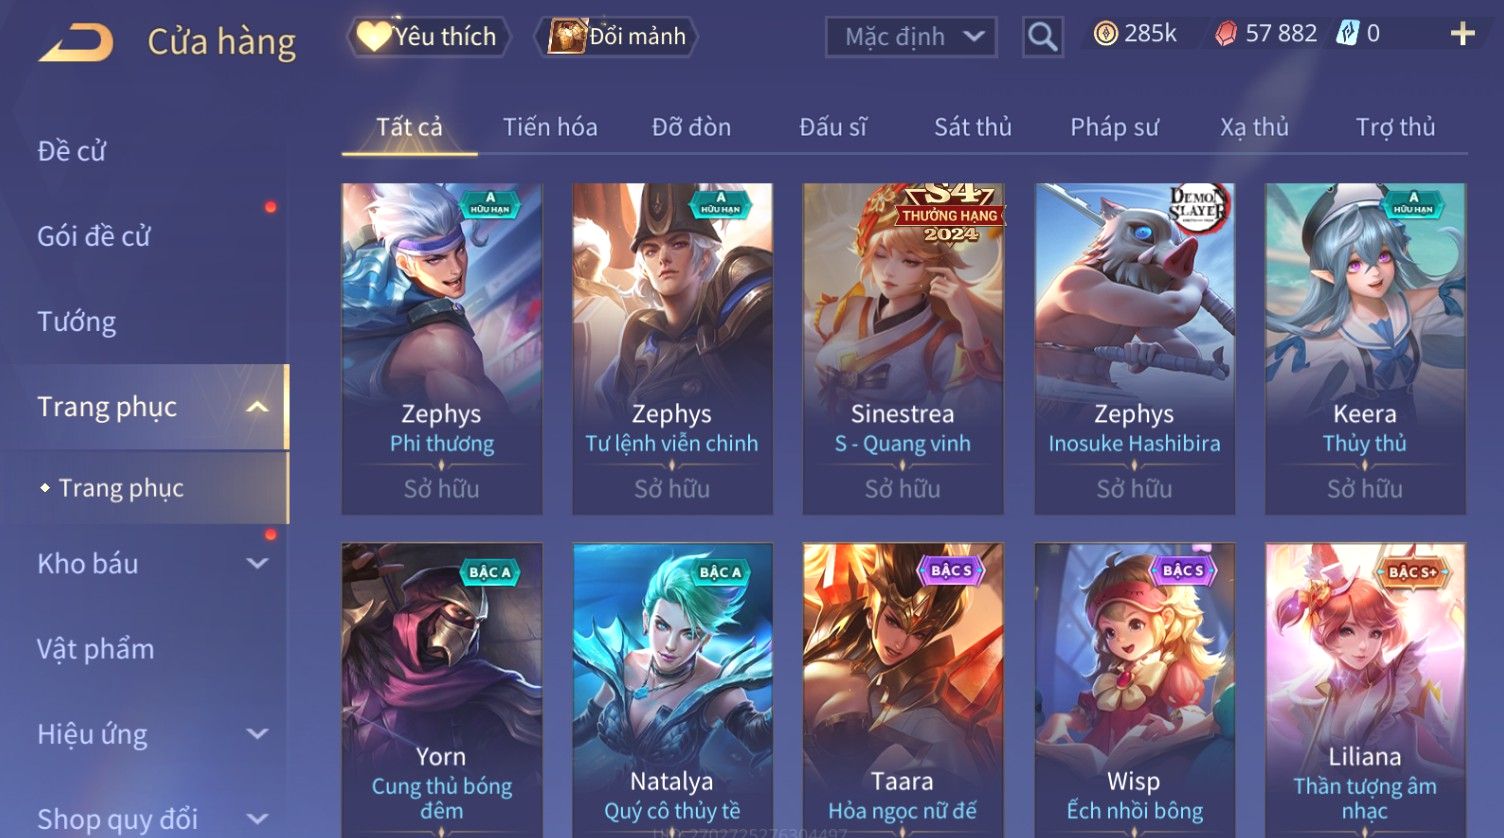Expand the Kho báu sidebar section
The width and height of the screenshot is (1504, 838).
257,564
